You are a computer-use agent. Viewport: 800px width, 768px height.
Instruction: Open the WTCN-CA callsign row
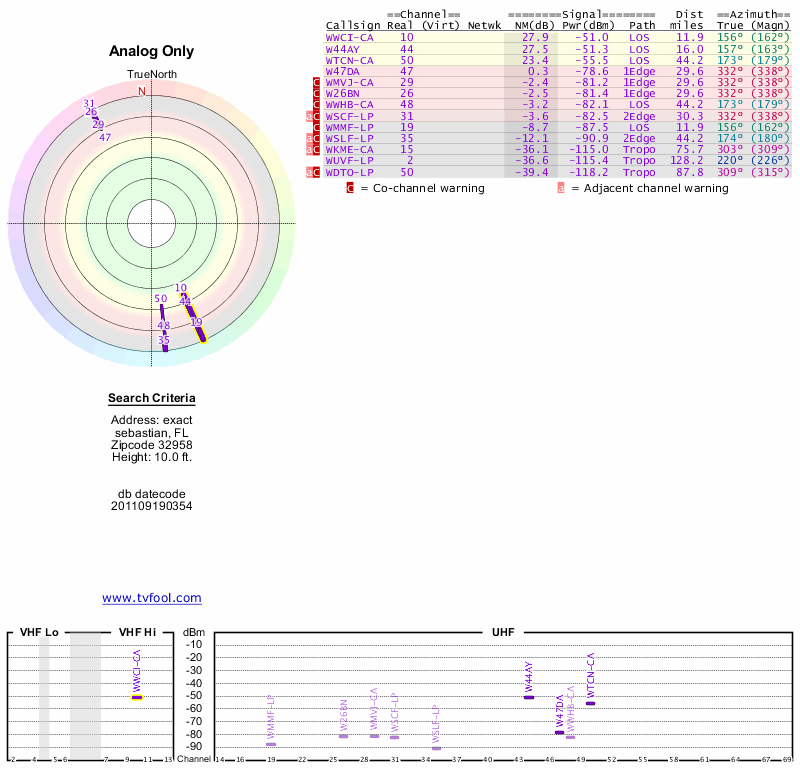(x=350, y=60)
